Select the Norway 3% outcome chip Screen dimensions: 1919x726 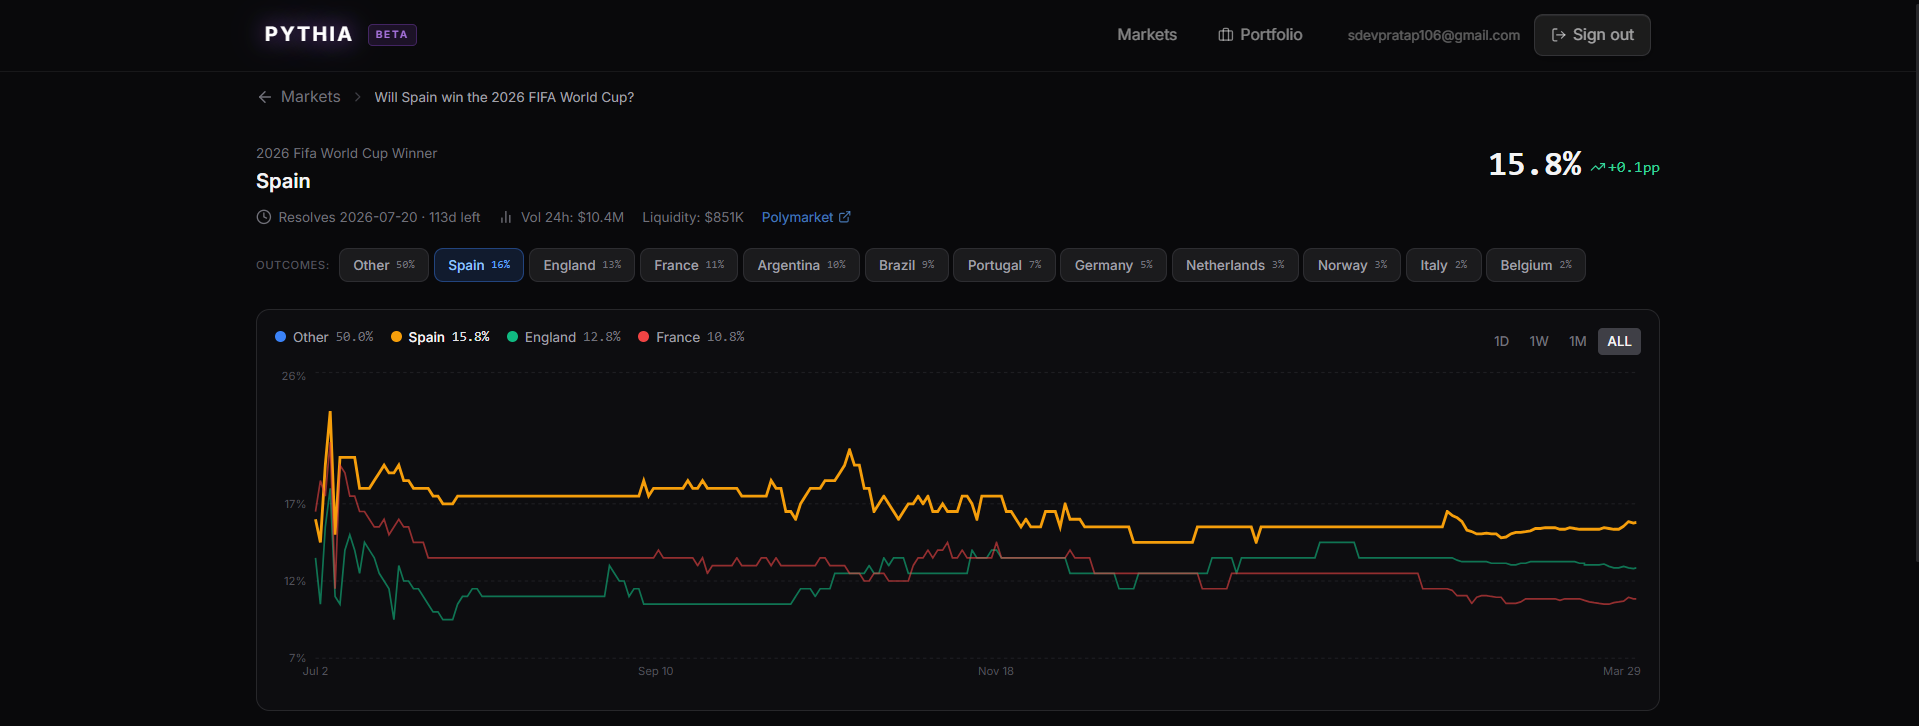(x=1352, y=265)
